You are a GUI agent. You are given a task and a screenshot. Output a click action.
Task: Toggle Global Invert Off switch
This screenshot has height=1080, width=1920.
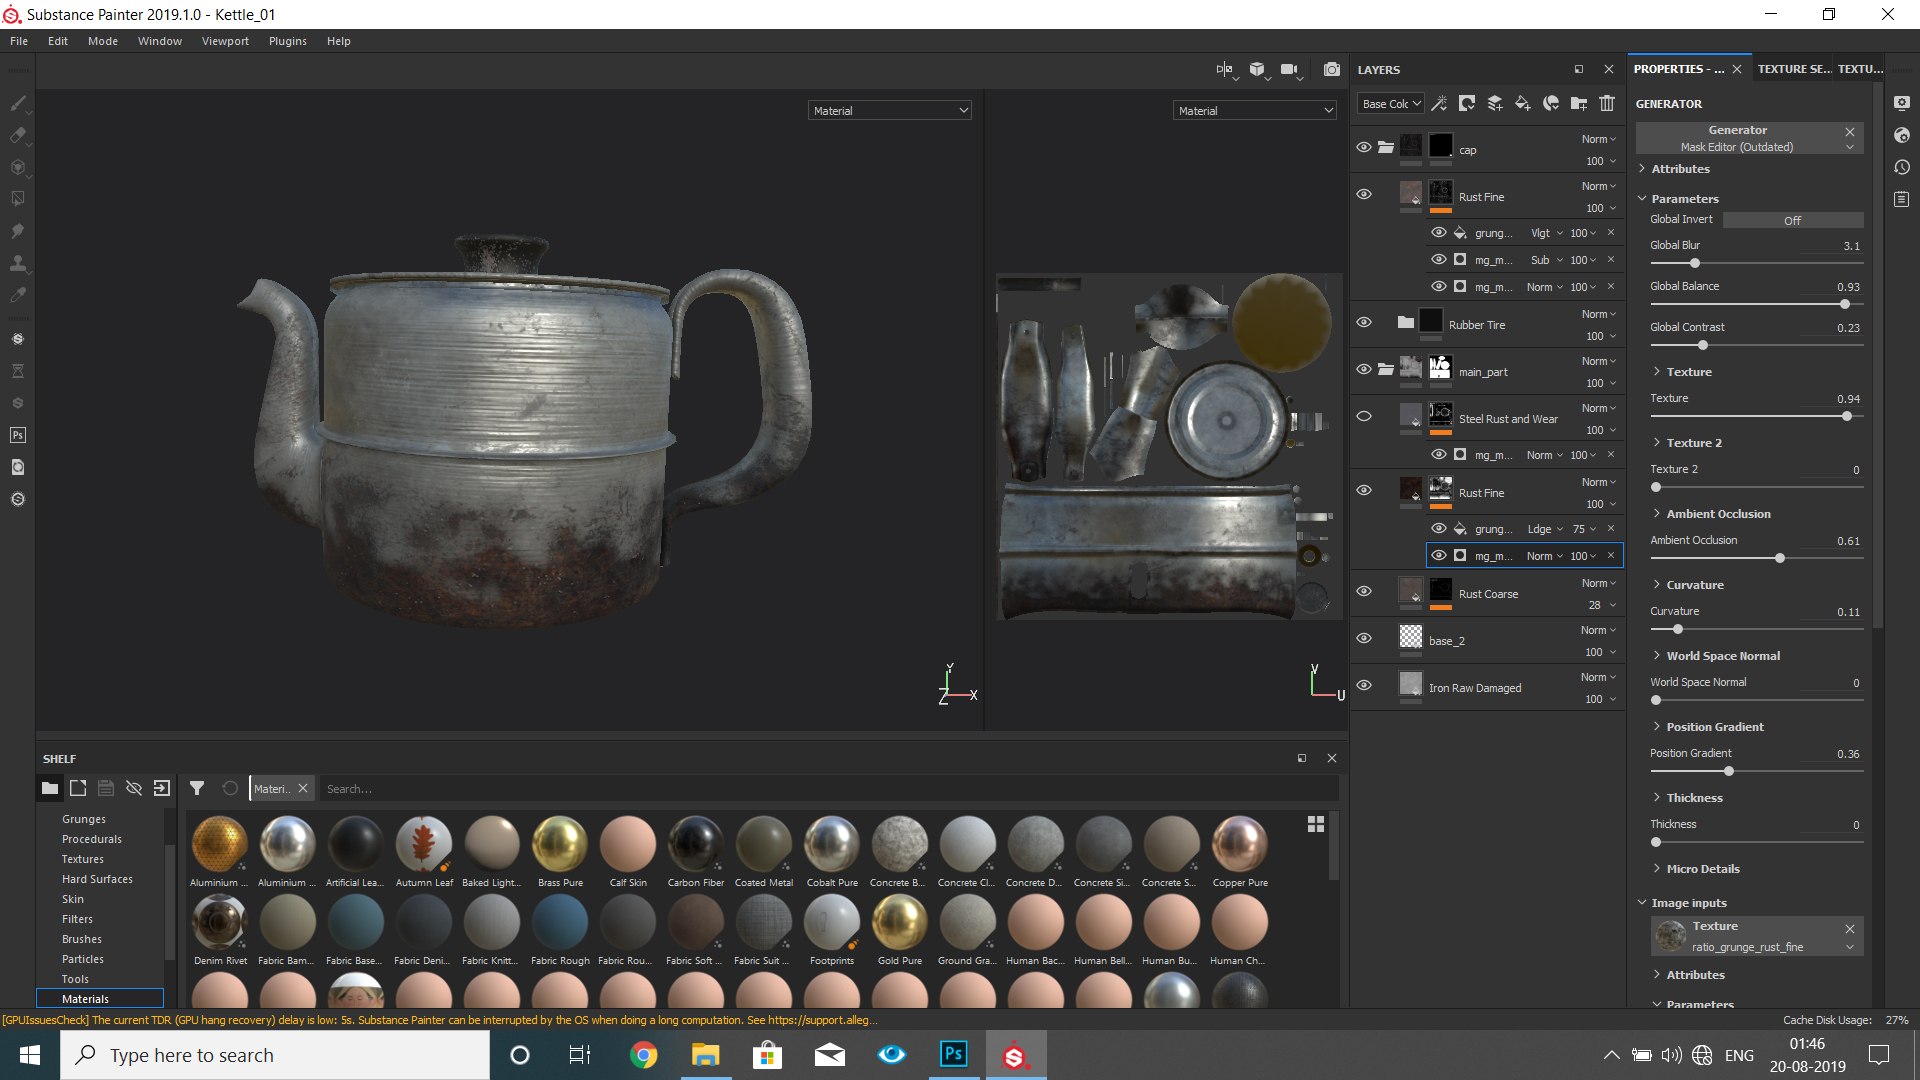(1792, 220)
